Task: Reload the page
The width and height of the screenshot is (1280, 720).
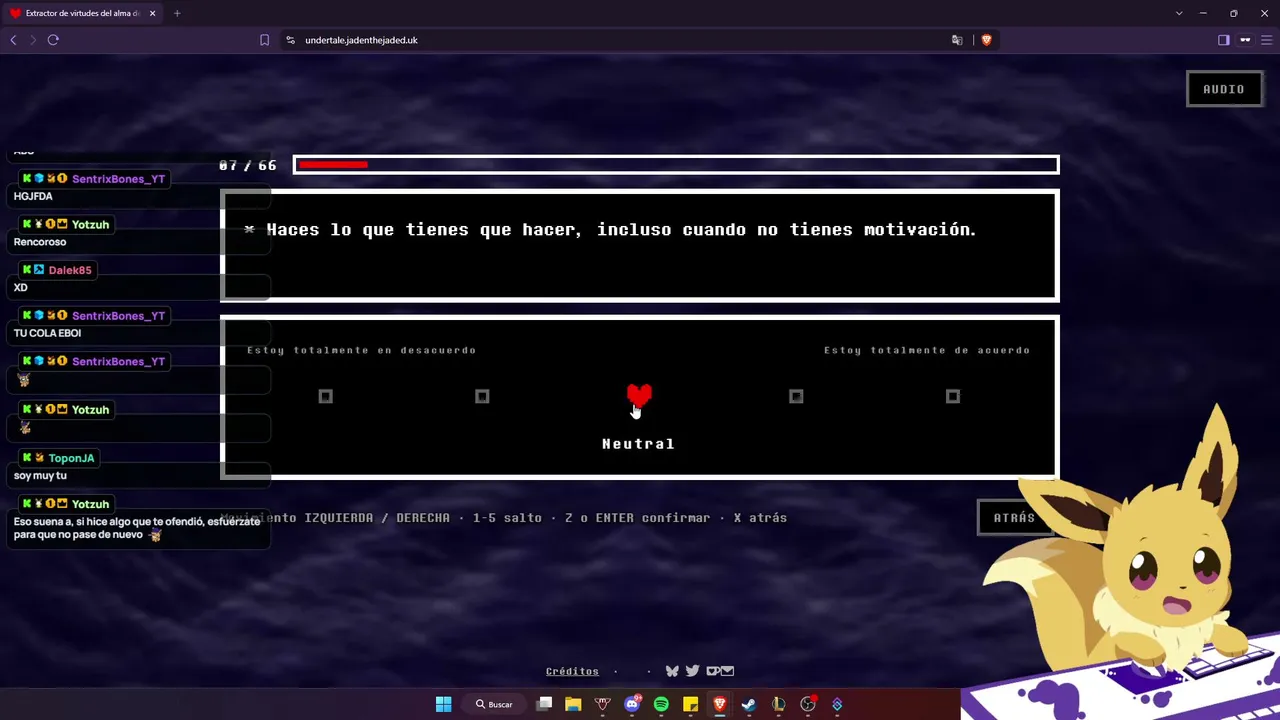Action: click(53, 40)
